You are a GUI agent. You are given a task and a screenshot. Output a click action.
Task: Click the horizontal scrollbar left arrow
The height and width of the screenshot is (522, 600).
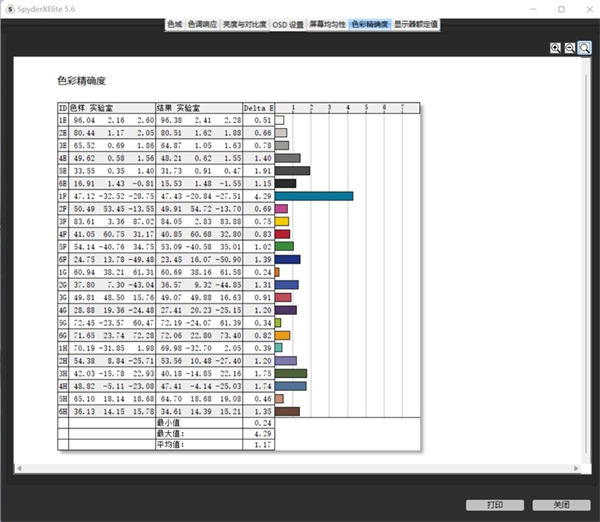pos(18,468)
